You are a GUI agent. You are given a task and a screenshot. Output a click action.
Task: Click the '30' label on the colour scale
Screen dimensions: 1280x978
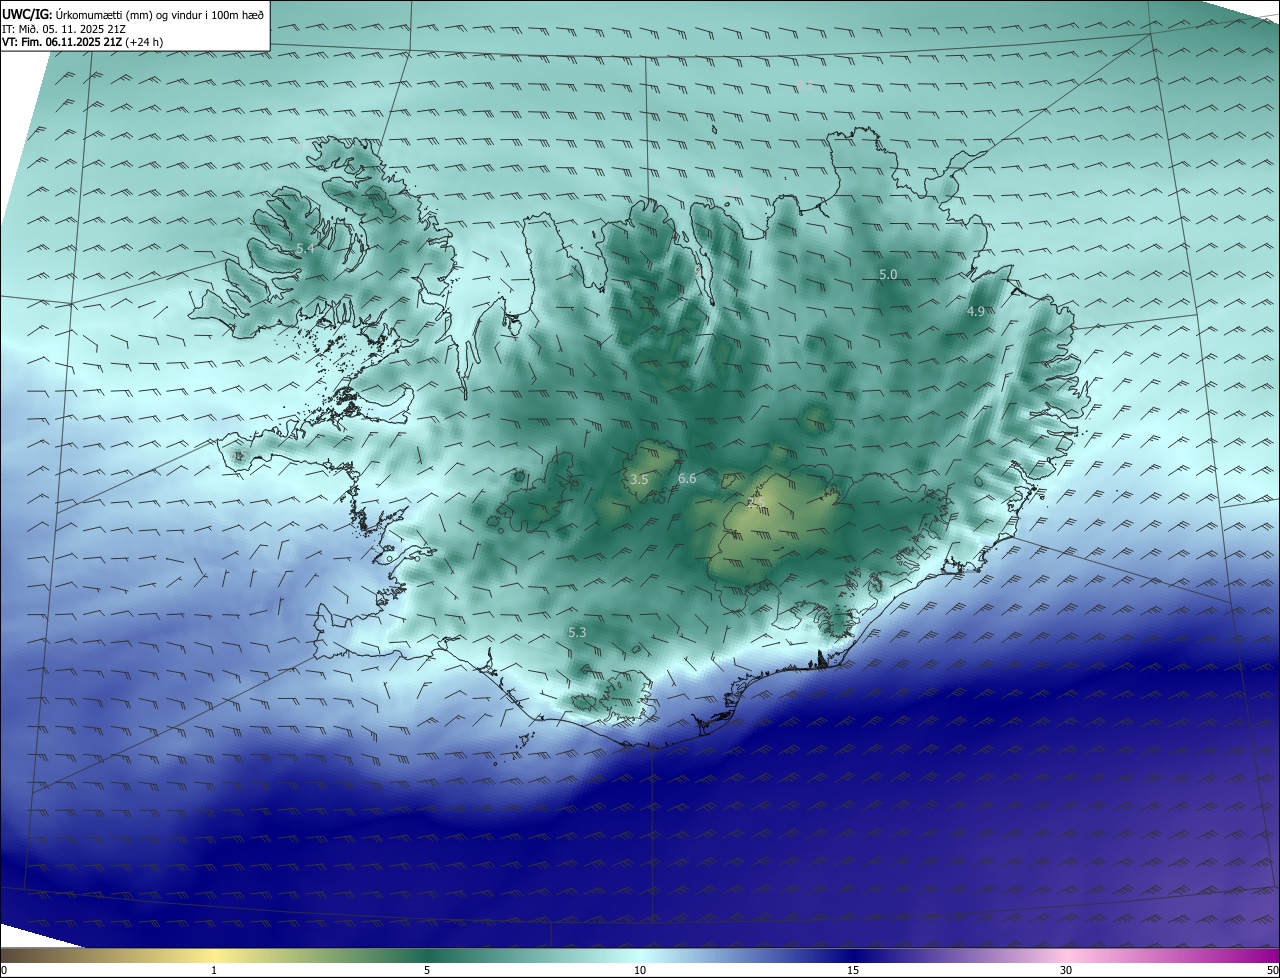pyautogui.click(x=1066, y=970)
